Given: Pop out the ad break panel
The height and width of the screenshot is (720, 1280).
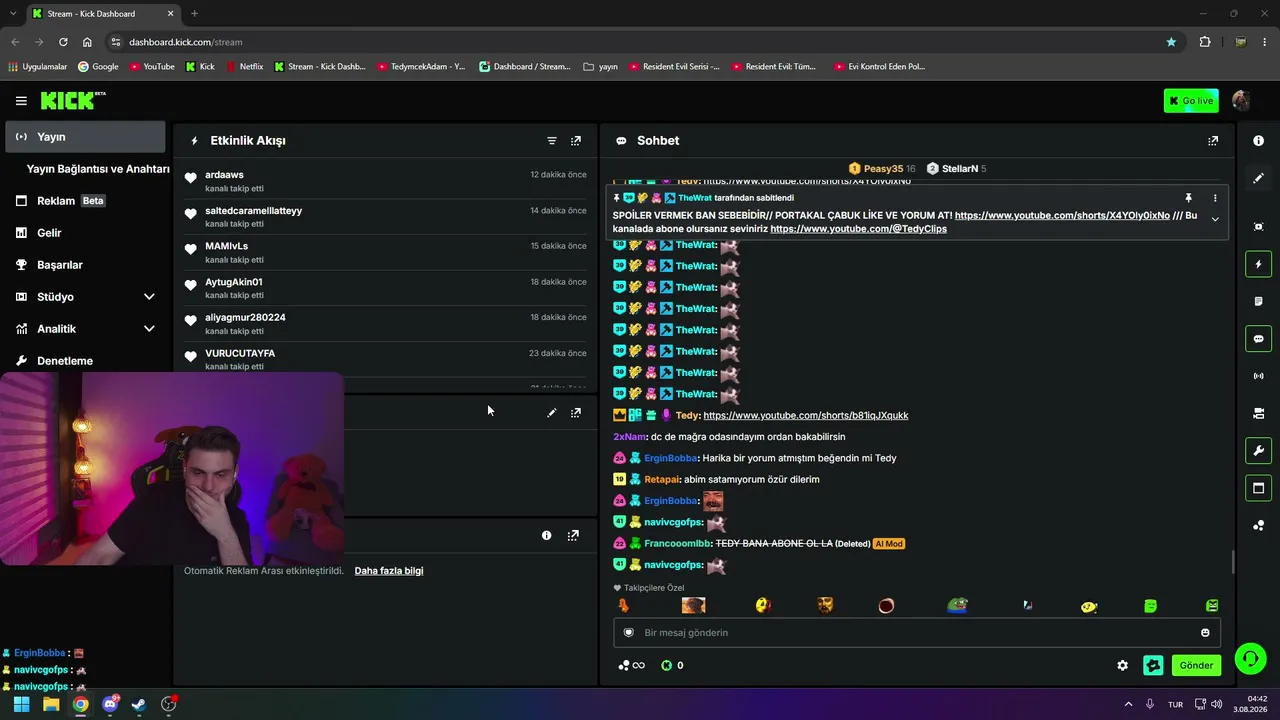Looking at the screenshot, I should click(x=573, y=535).
